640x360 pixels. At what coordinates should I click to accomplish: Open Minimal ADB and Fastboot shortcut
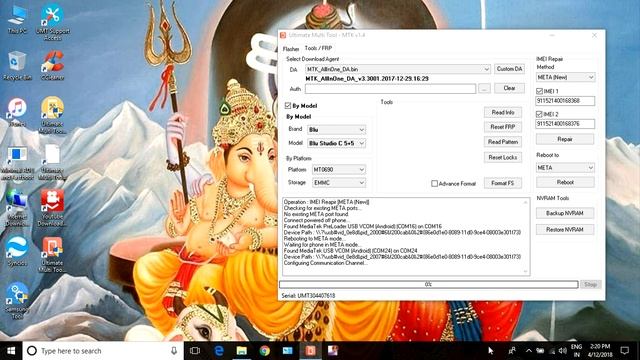17,163
